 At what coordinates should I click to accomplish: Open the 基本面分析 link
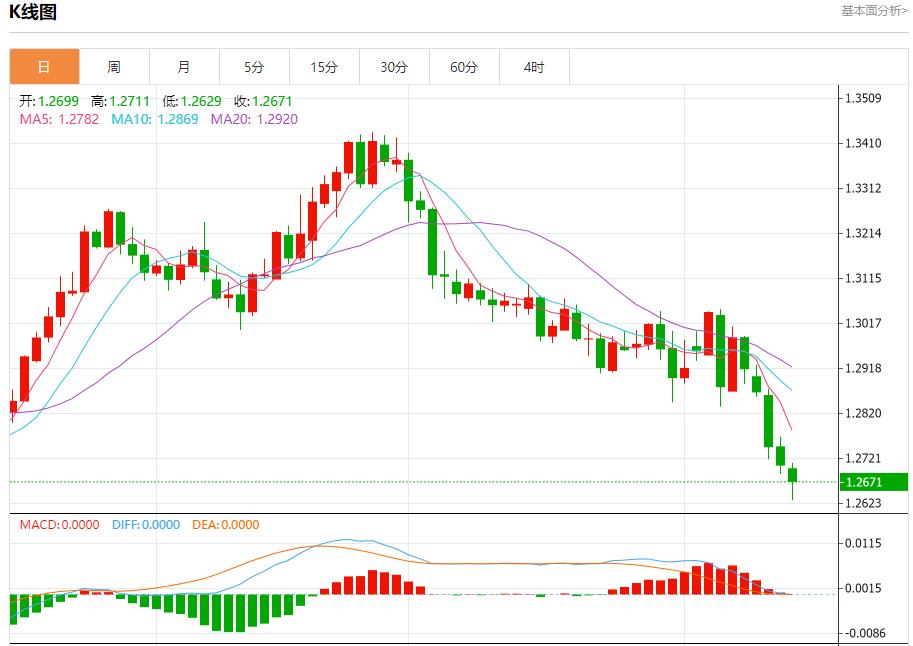coord(873,11)
